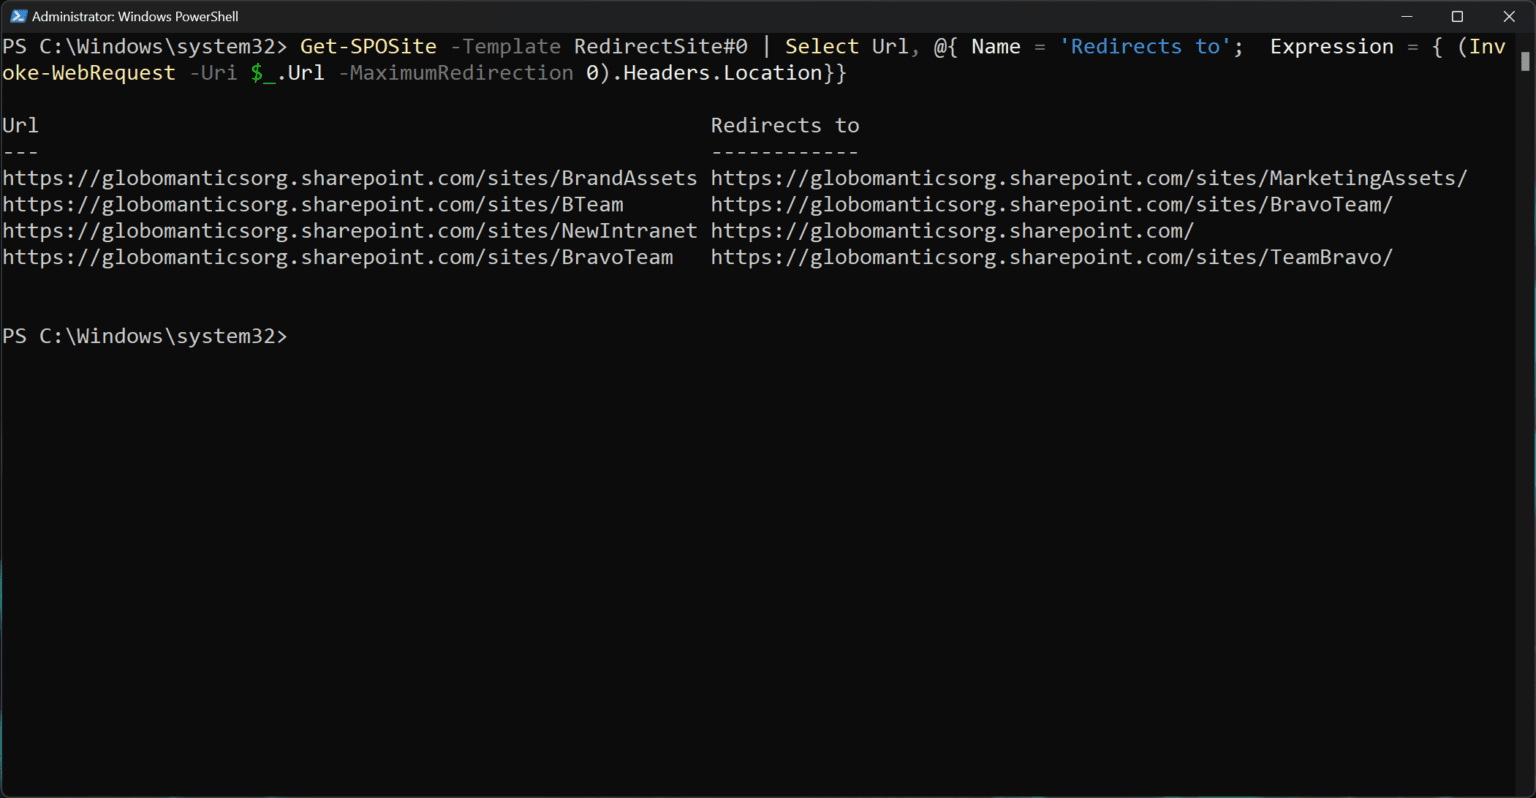Click the minimize button
The image size is (1536, 798).
pos(1407,16)
